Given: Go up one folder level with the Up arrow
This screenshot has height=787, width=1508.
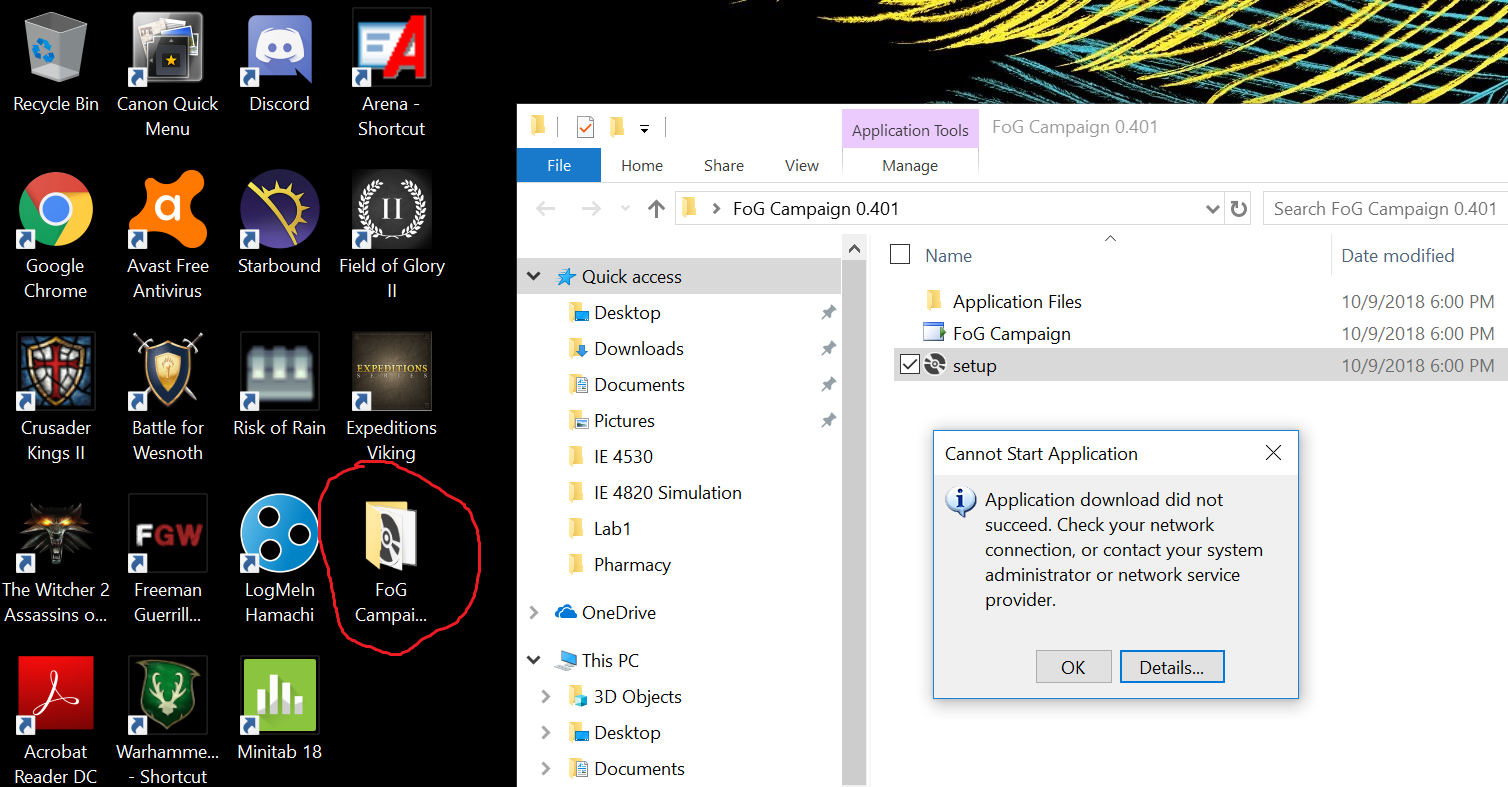Looking at the screenshot, I should pyautogui.click(x=656, y=209).
